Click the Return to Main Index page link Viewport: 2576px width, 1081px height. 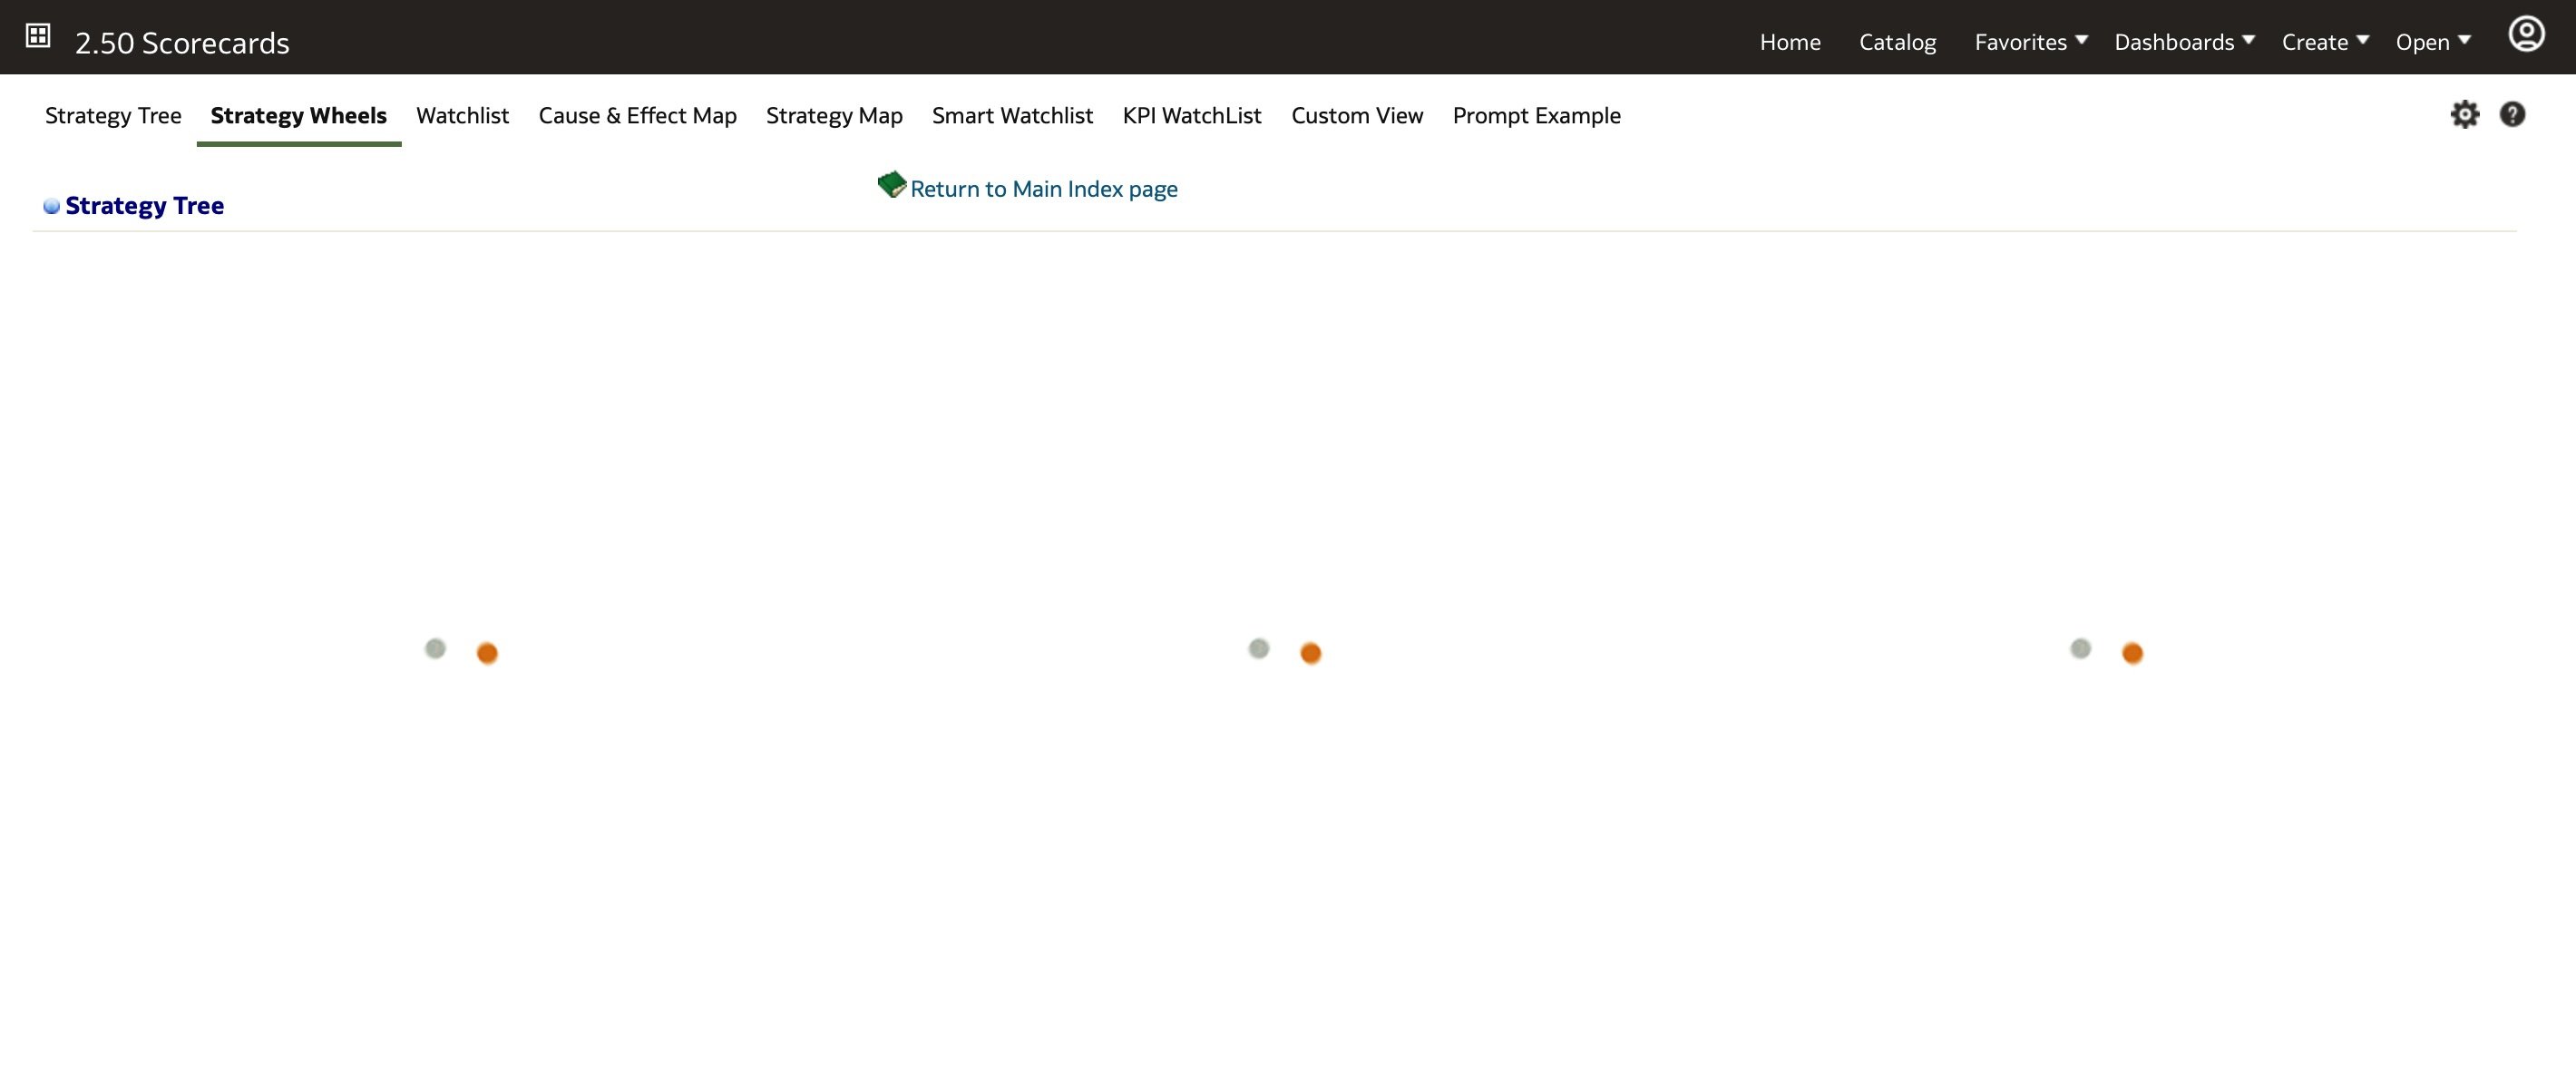(1044, 188)
